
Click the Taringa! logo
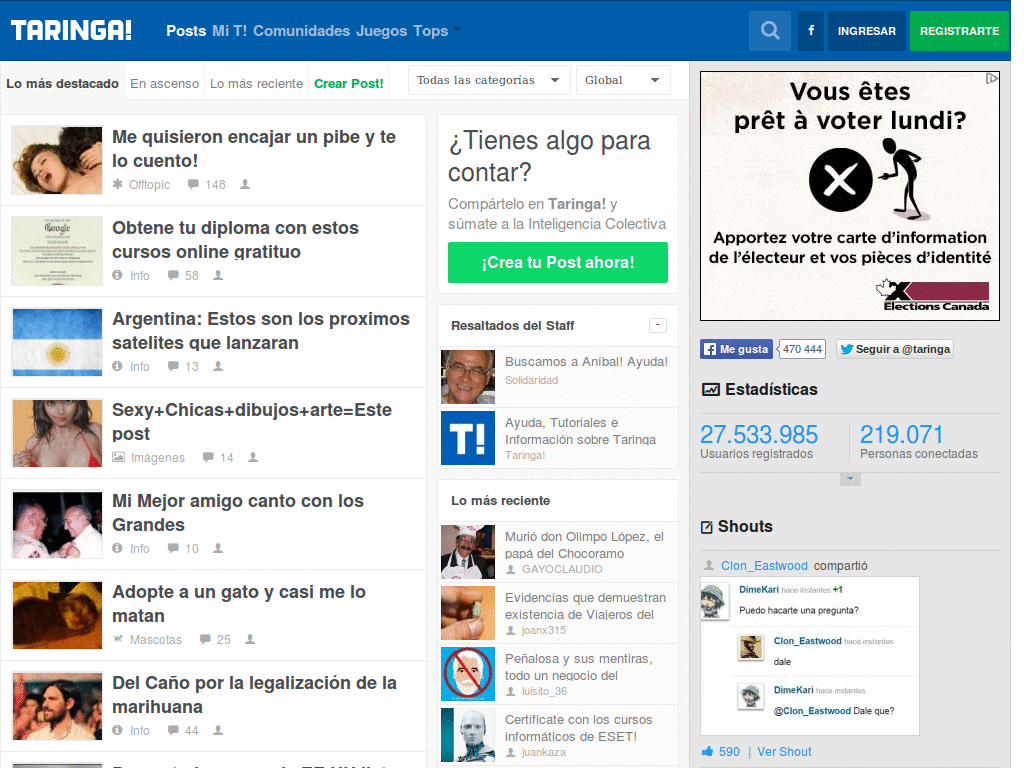pyautogui.click(x=71, y=31)
